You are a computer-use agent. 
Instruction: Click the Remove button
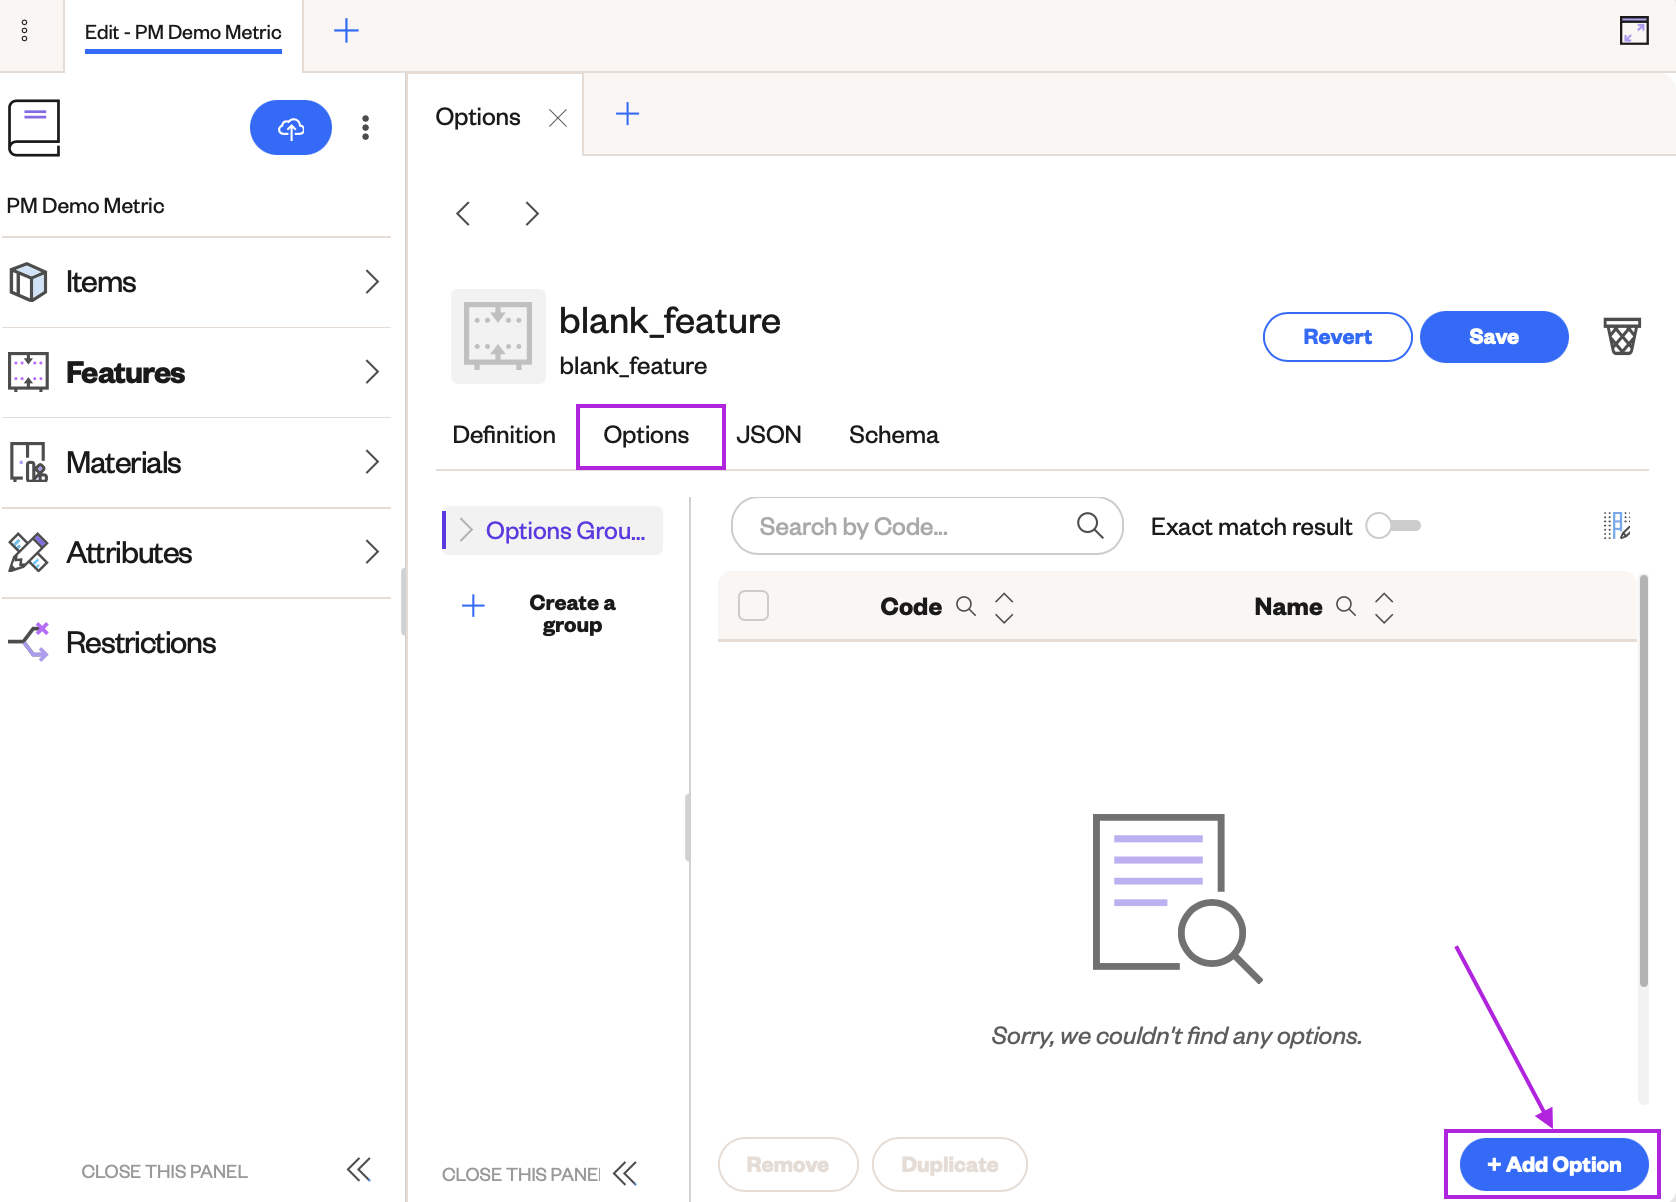click(x=788, y=1164)
